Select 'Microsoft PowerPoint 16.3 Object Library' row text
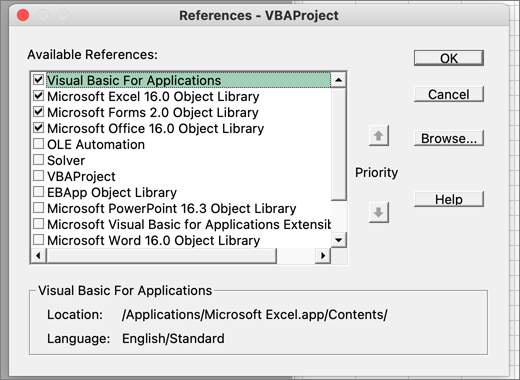The image size is (520, 380). pos(172,208)
